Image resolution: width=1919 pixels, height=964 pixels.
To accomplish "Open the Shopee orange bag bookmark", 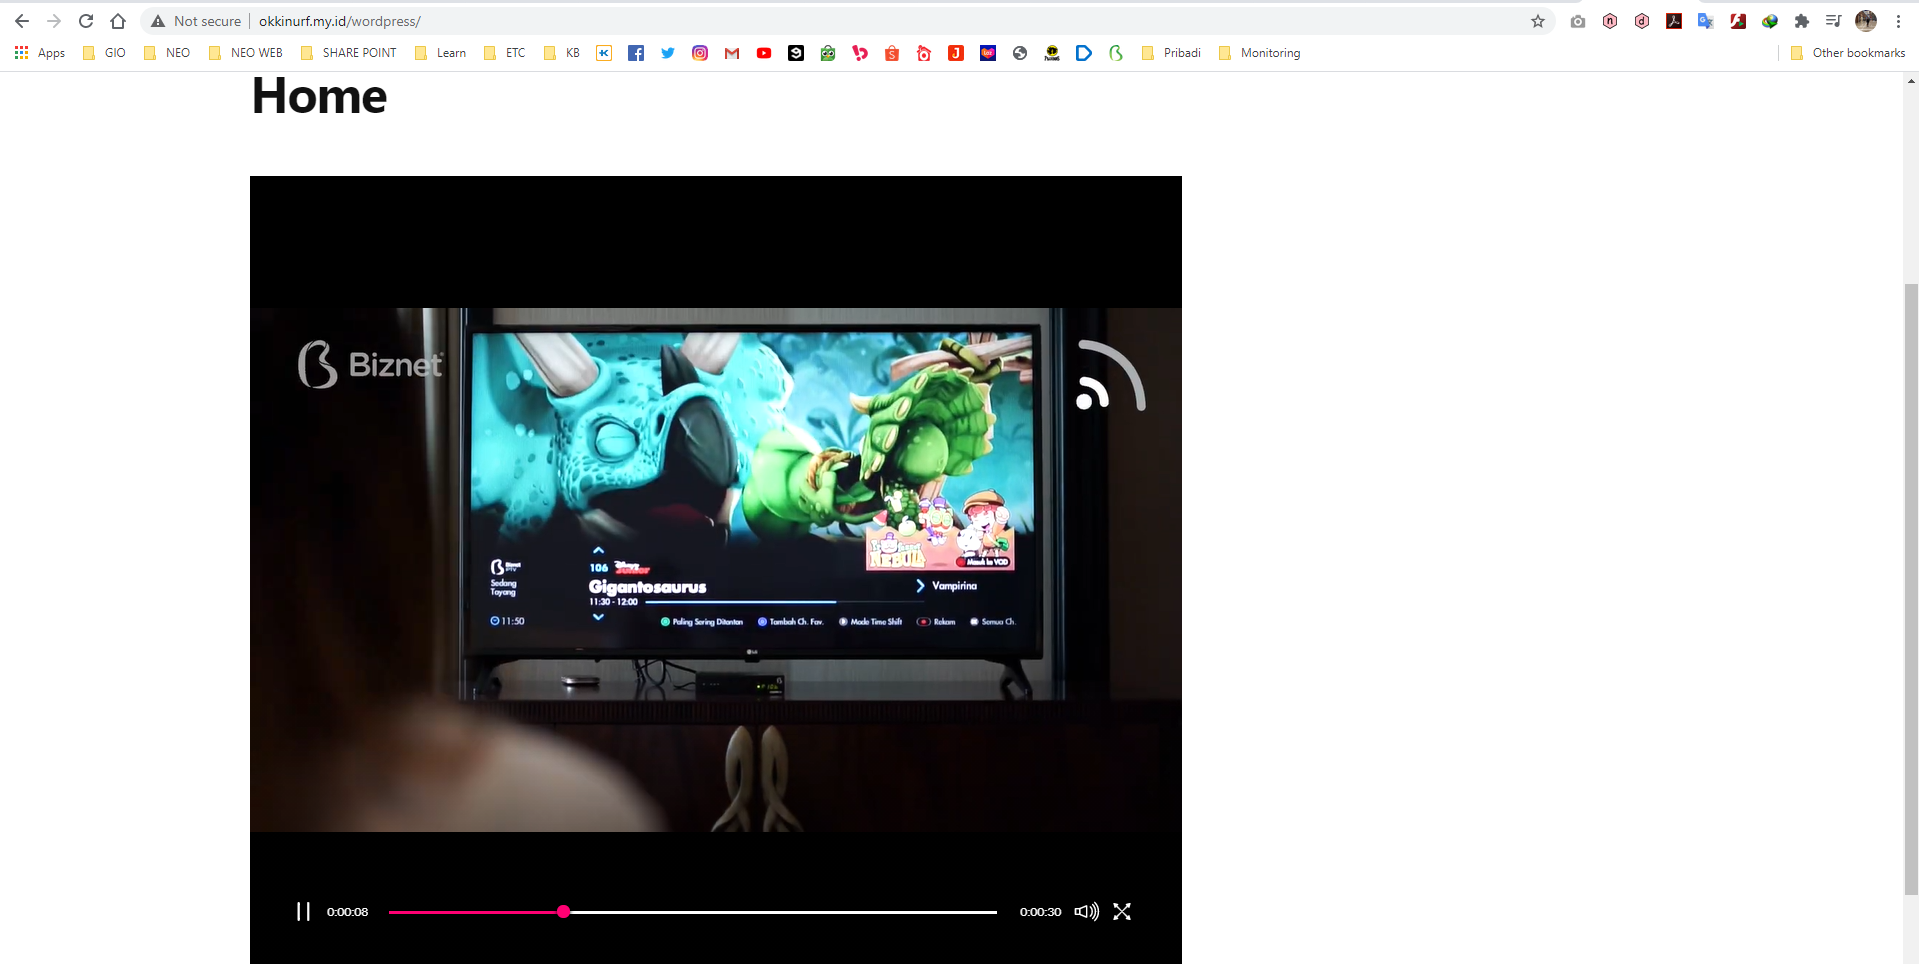I will pyautogui.click(x=892, y=53).
